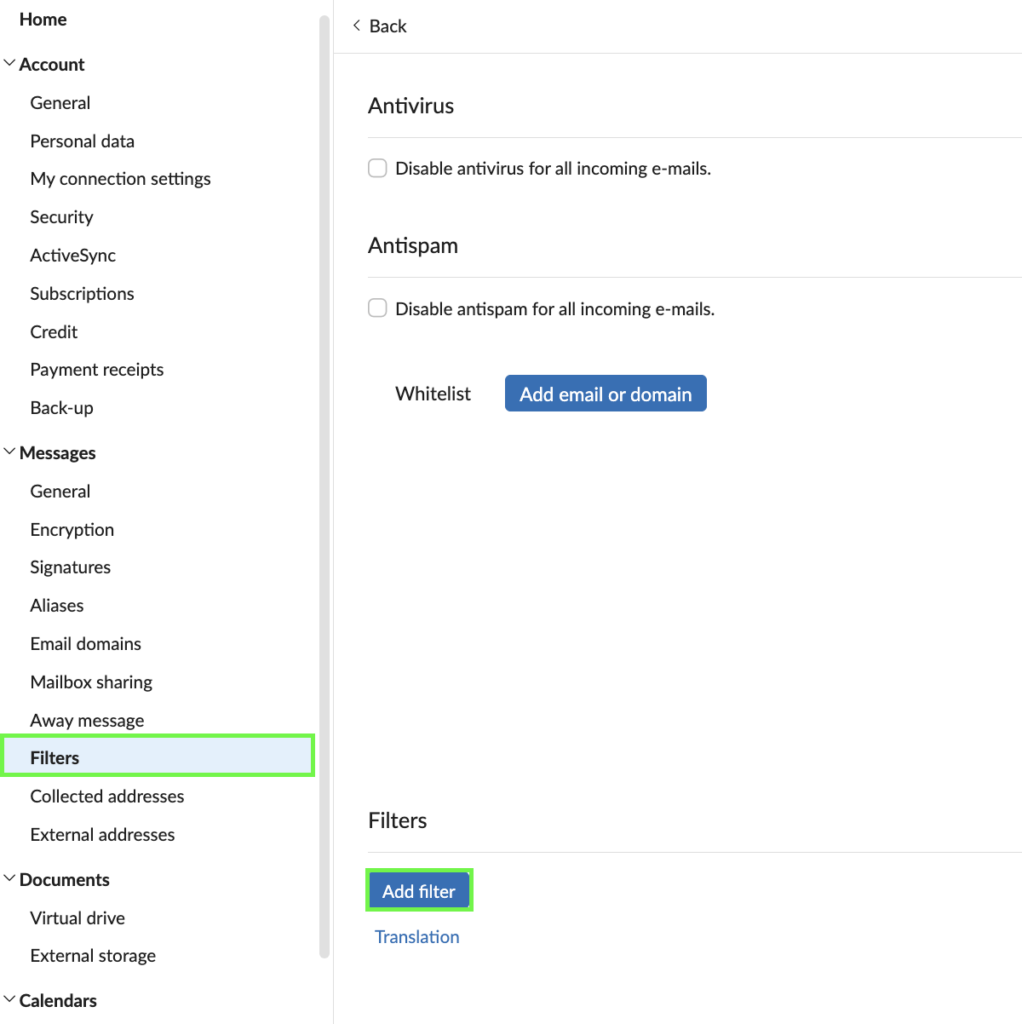Enable Disable antispam for incoming e-mails
This screenshot has height=1024, width=1022.
pos(378,309)
